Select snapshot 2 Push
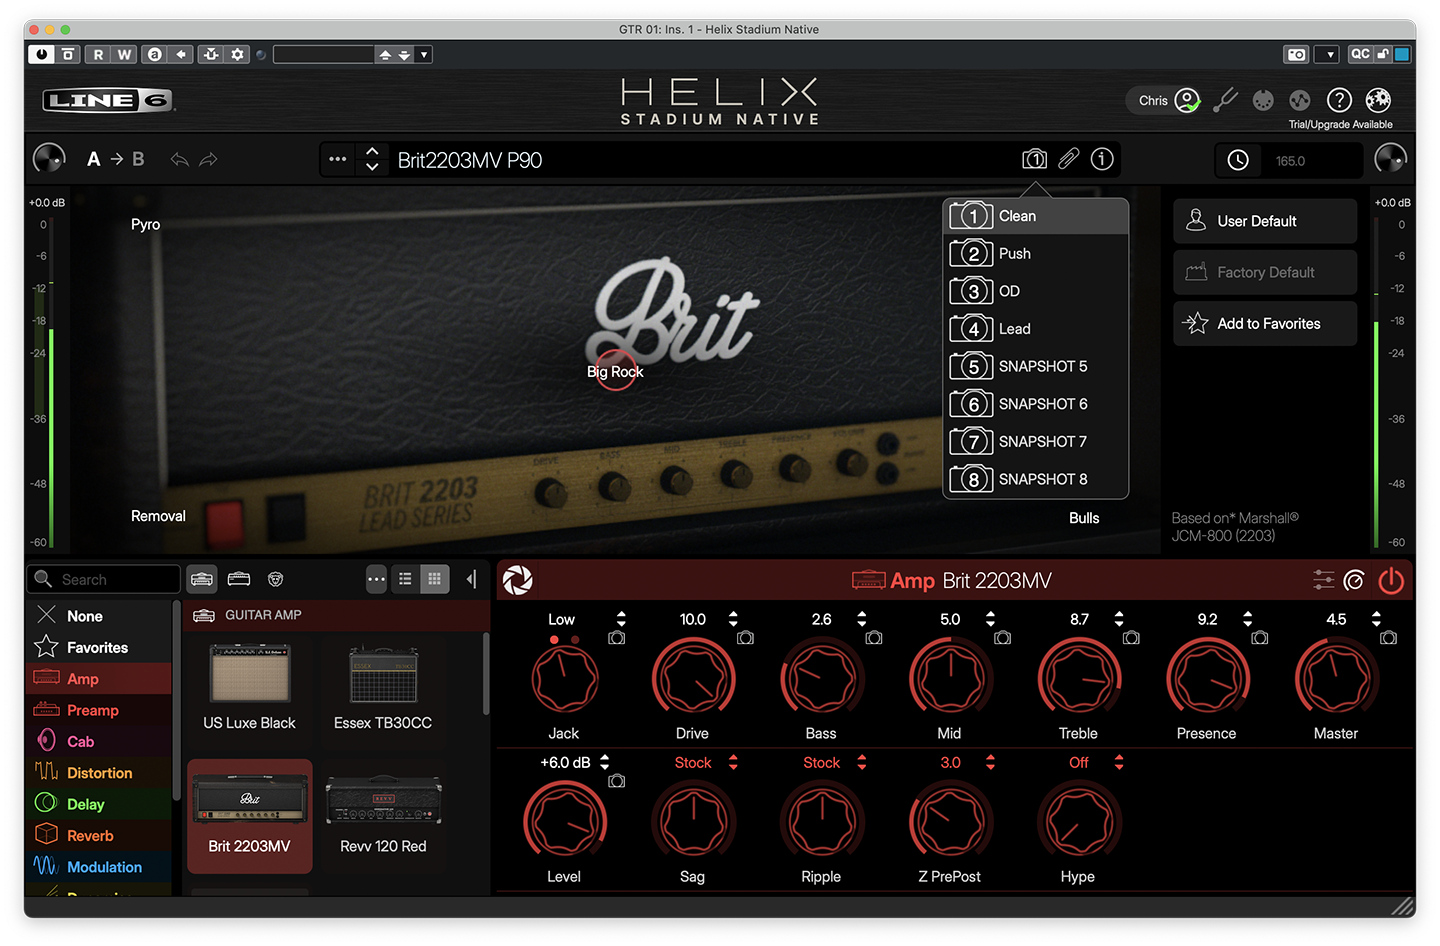Image resolution: width=1440 pixels, height=946 pixels. tap(1036, 254)
